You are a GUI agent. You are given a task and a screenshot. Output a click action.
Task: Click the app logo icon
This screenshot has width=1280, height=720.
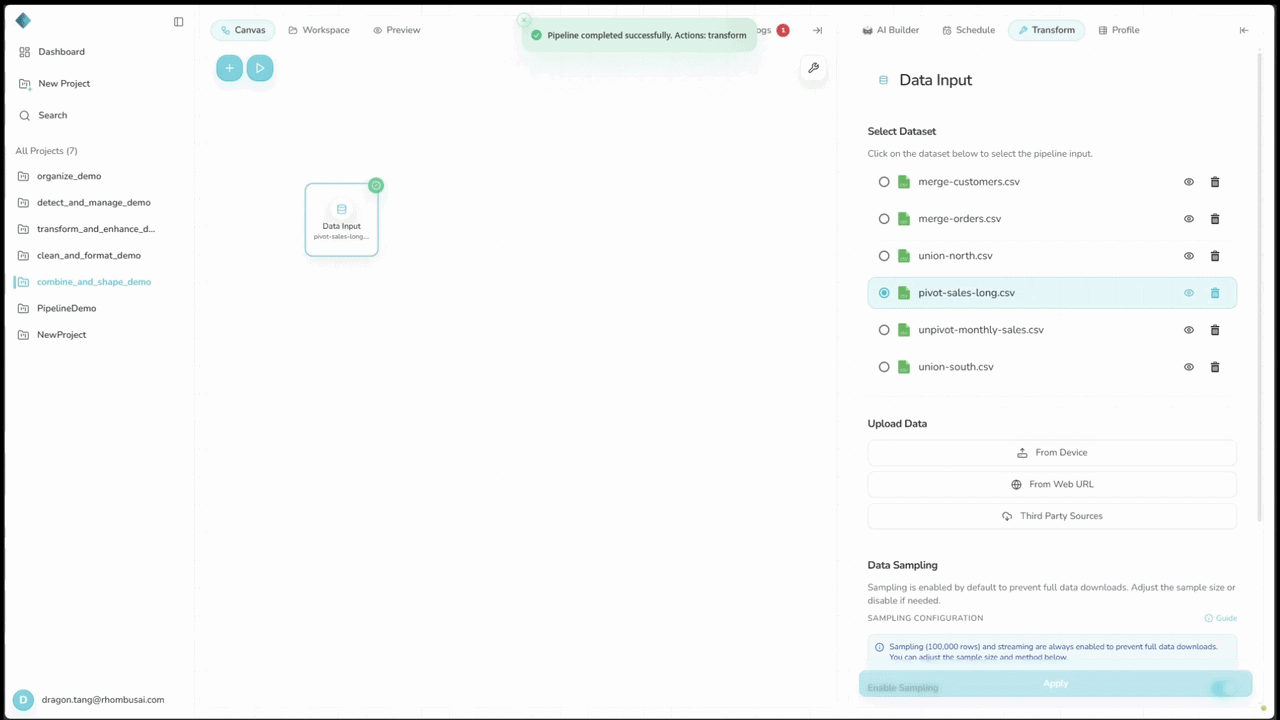point(23,21)
